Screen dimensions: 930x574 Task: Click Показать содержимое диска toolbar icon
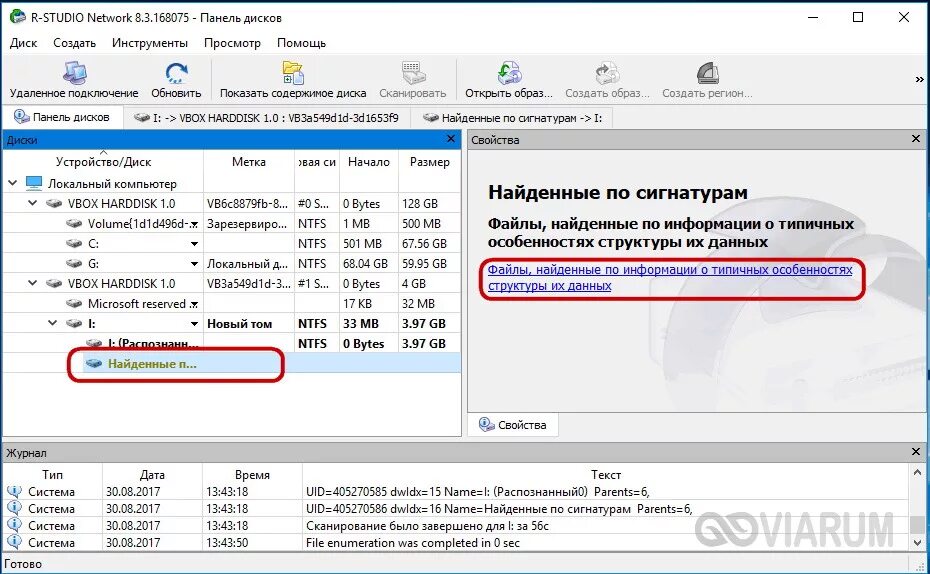tap(293, 73)
